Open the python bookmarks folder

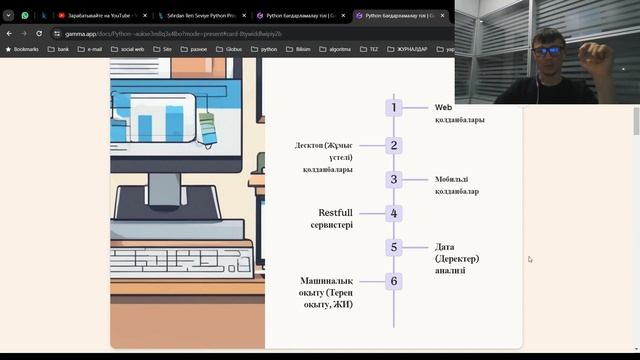click(264, 49)
